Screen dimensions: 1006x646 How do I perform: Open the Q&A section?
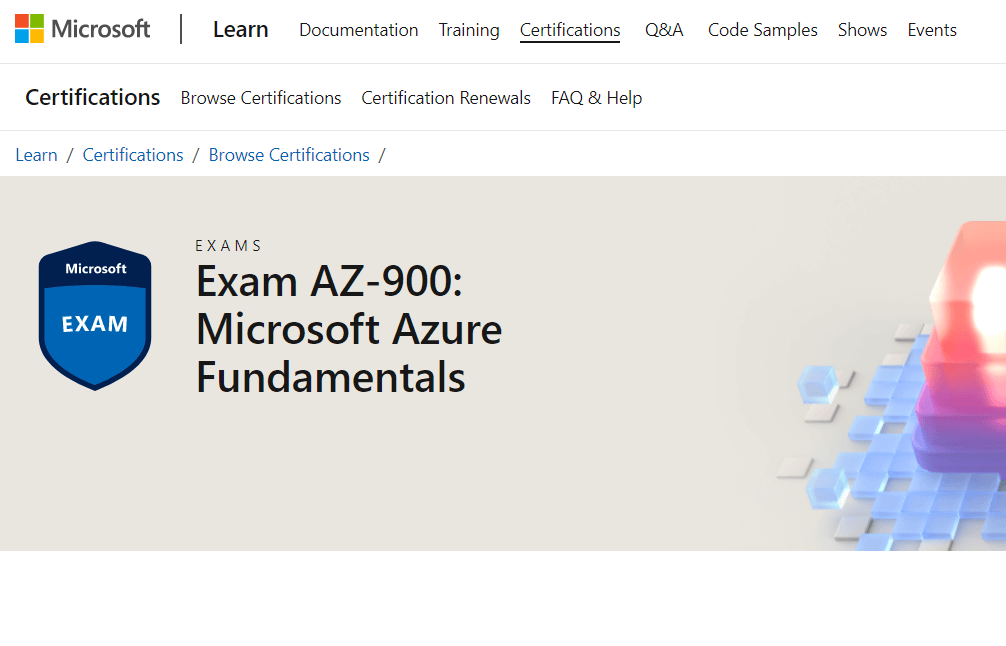tap(663, 30)
